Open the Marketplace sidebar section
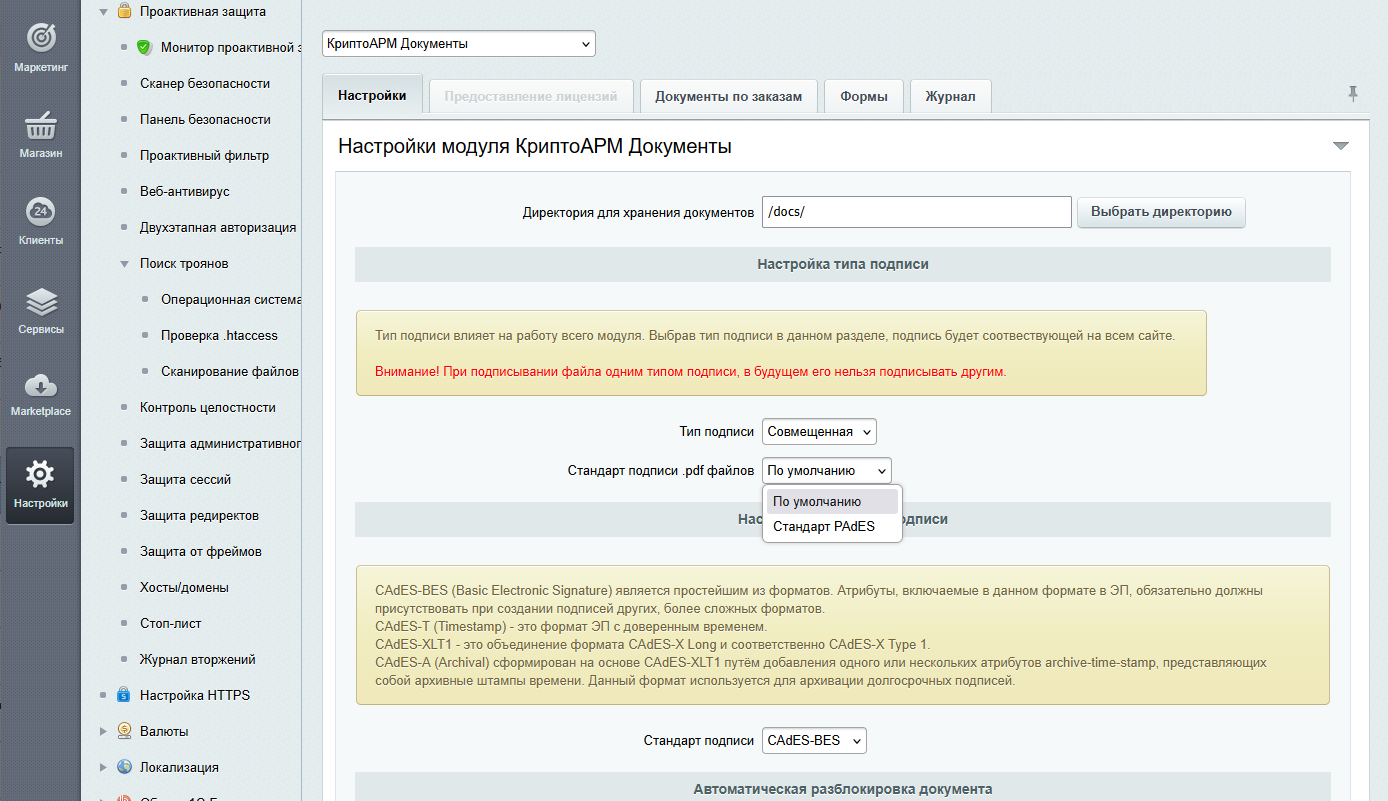 pos(40,393)
